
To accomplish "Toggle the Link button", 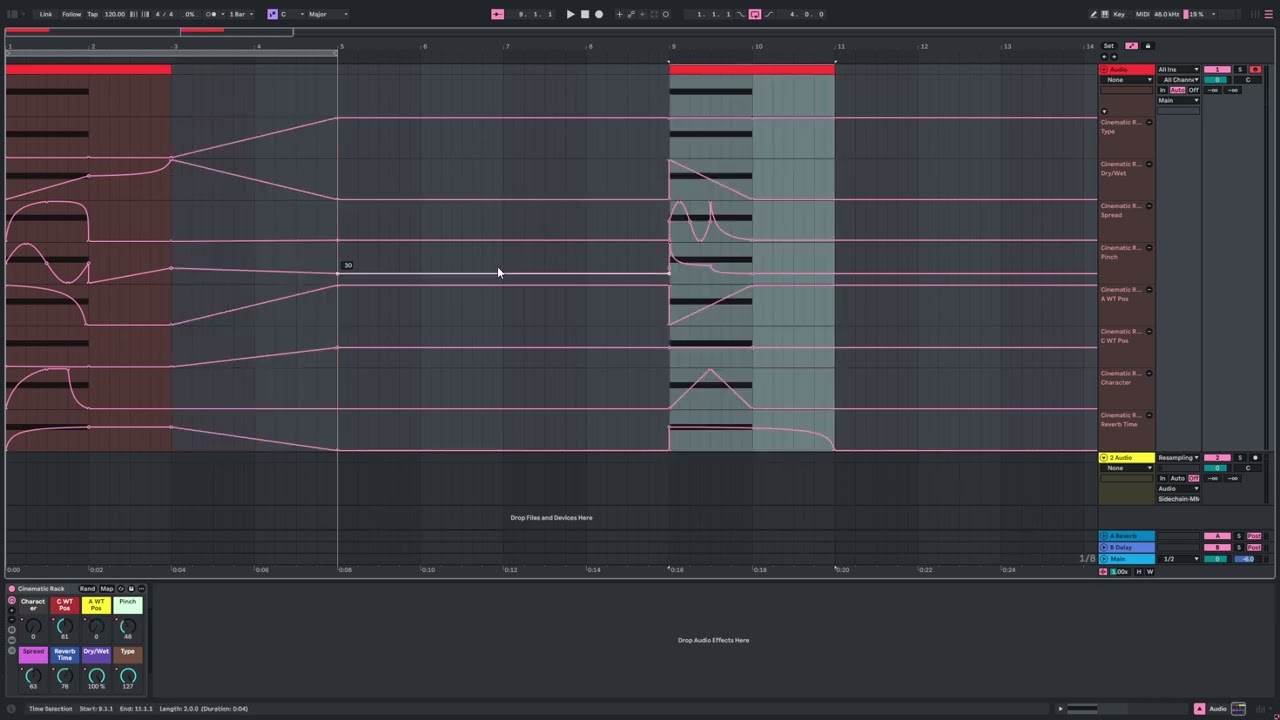I will coord(46,14).
